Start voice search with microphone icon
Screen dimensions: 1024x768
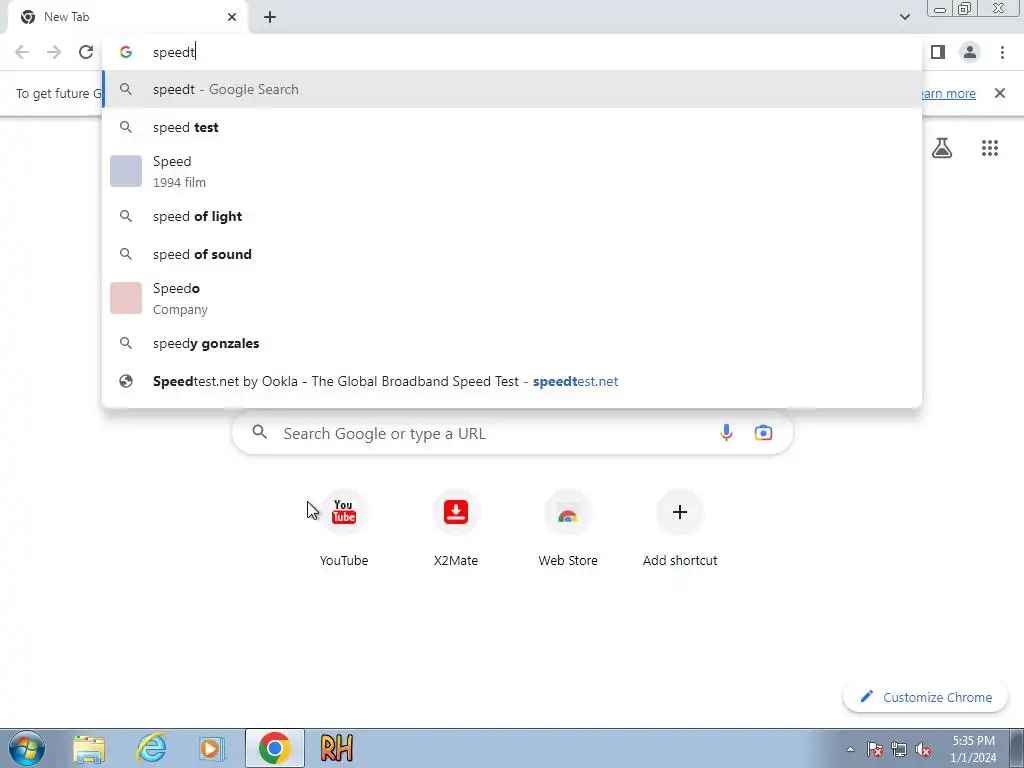726,433
